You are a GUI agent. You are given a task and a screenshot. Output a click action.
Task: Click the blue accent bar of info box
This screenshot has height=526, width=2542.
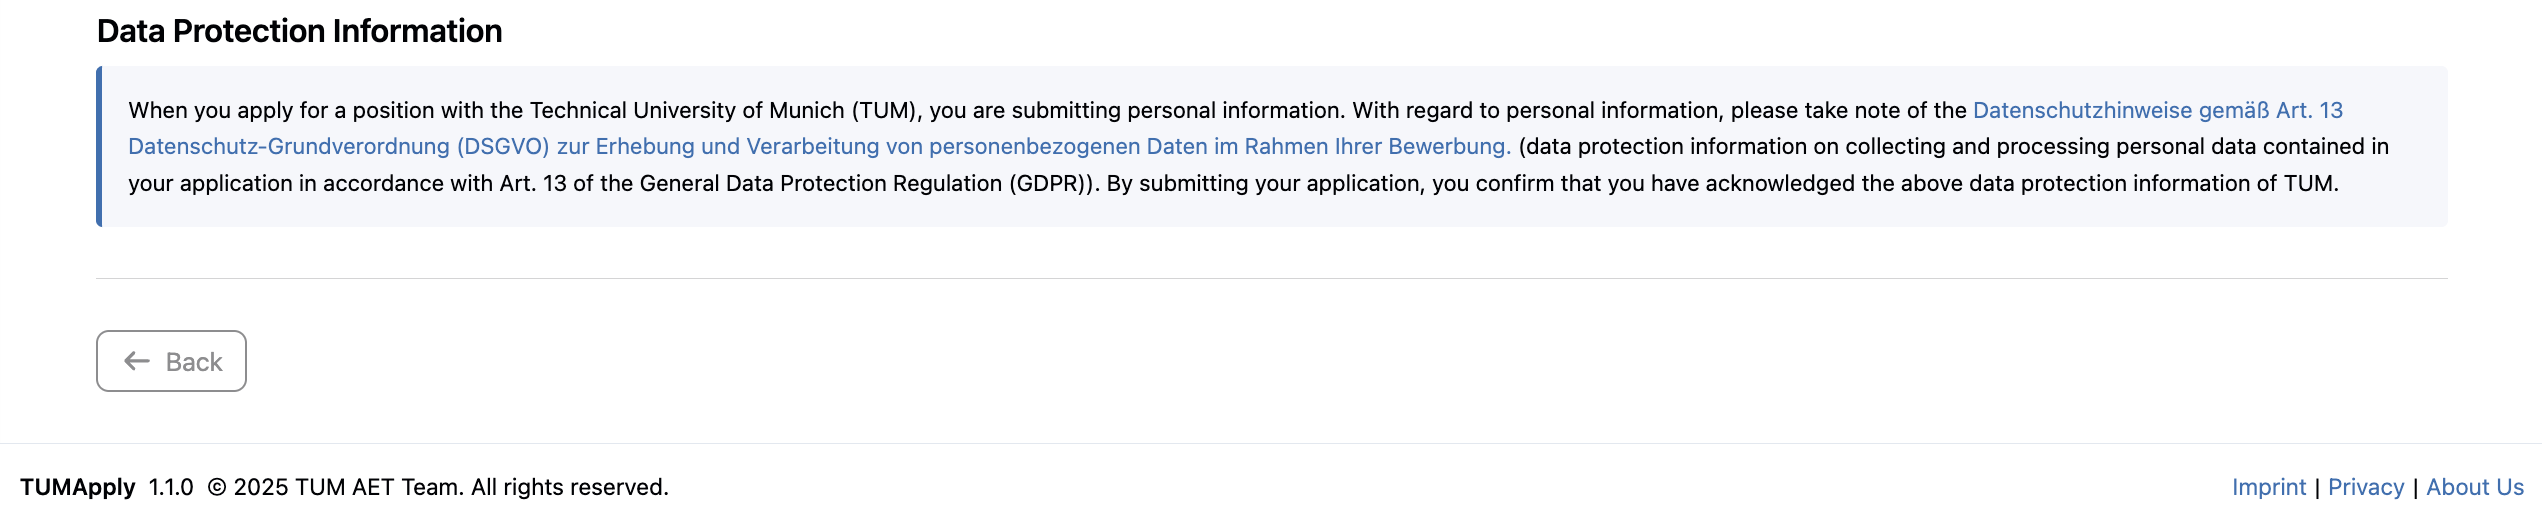tap(99, 146)
